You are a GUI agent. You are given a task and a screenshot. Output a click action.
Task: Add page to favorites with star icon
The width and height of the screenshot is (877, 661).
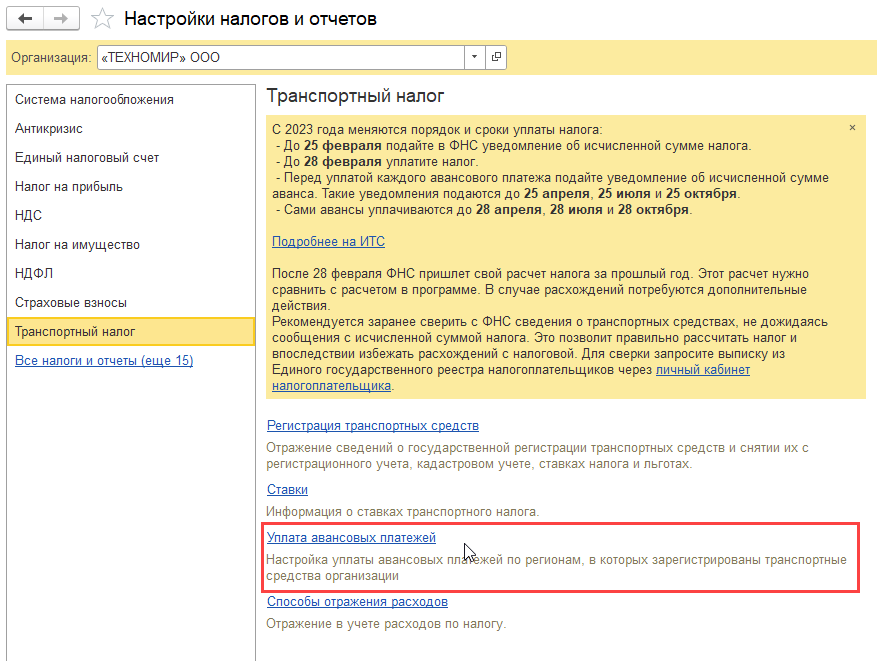click(x=102, y=18)
